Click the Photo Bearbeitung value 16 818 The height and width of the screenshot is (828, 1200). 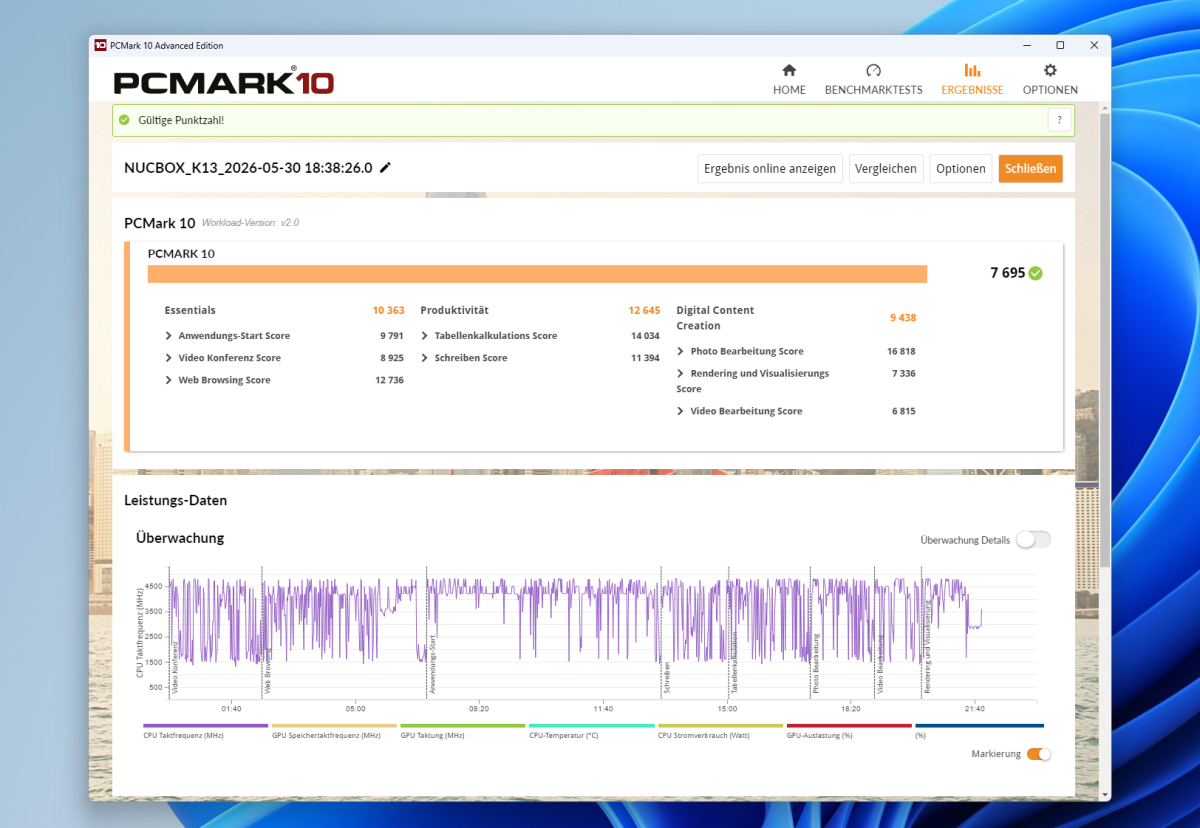pyautogui.click(x=901, y=351)
